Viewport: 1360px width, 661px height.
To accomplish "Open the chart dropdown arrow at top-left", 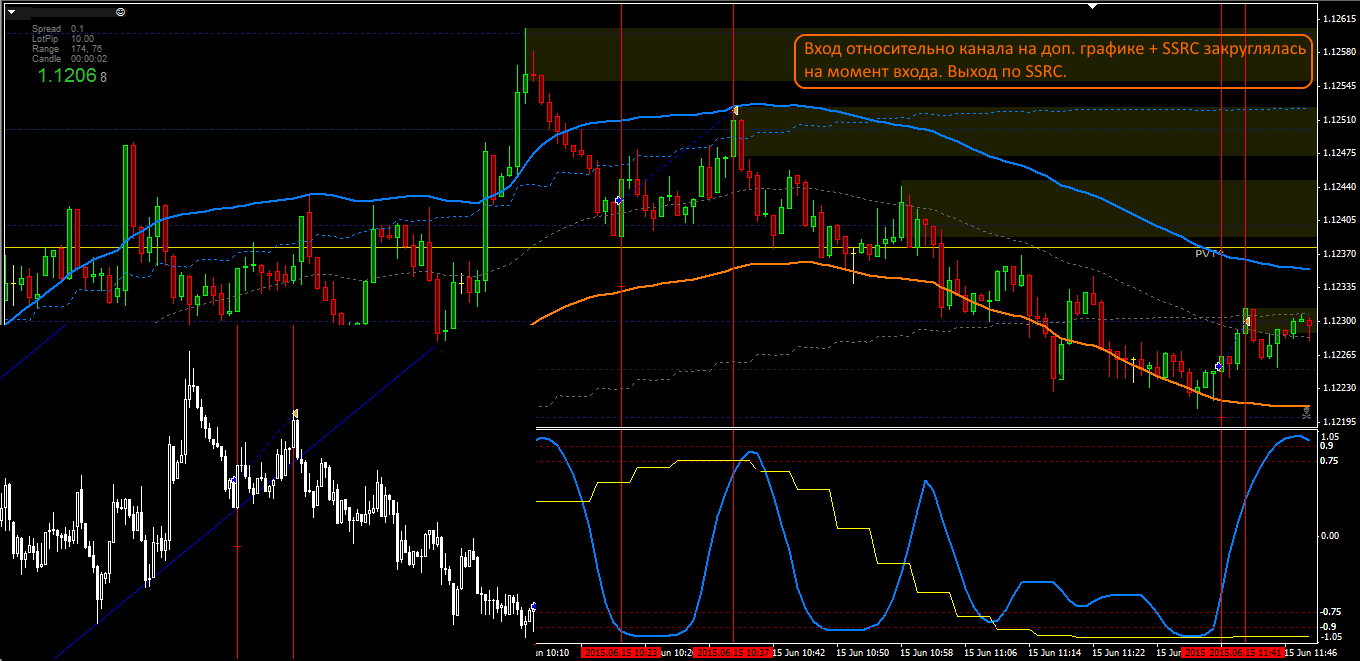I will pyautogui.click(x=11, y=11).
